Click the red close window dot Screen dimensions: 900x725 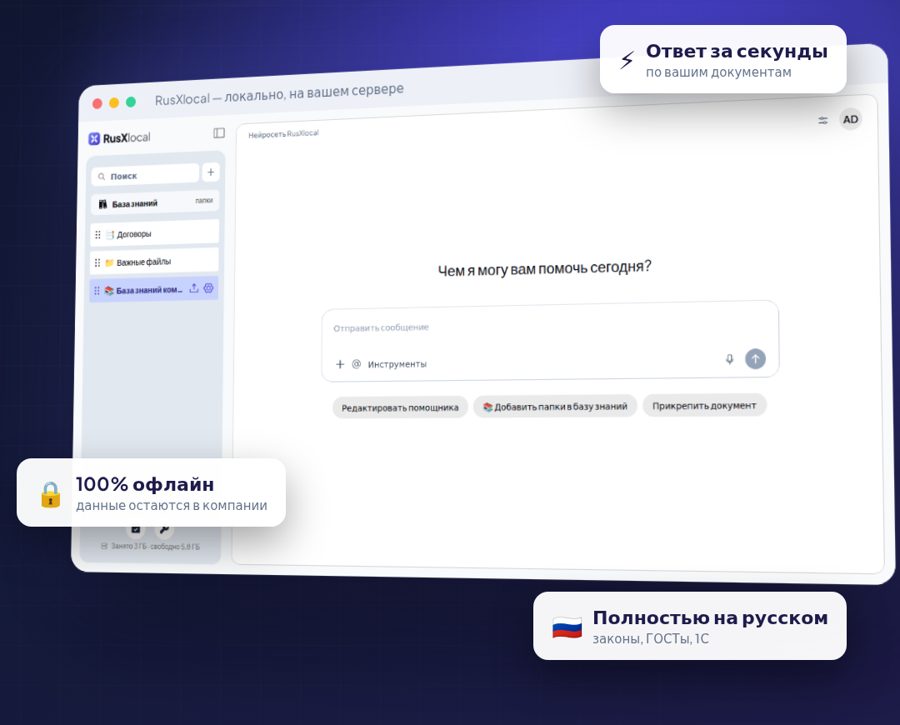click(98, 103)
